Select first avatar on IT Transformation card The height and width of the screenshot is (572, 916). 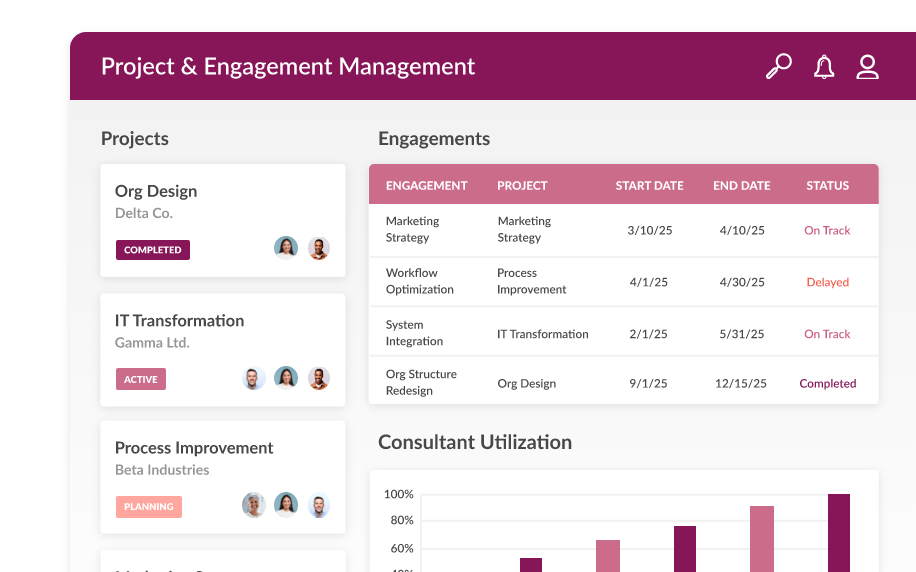tap(254, 378)
